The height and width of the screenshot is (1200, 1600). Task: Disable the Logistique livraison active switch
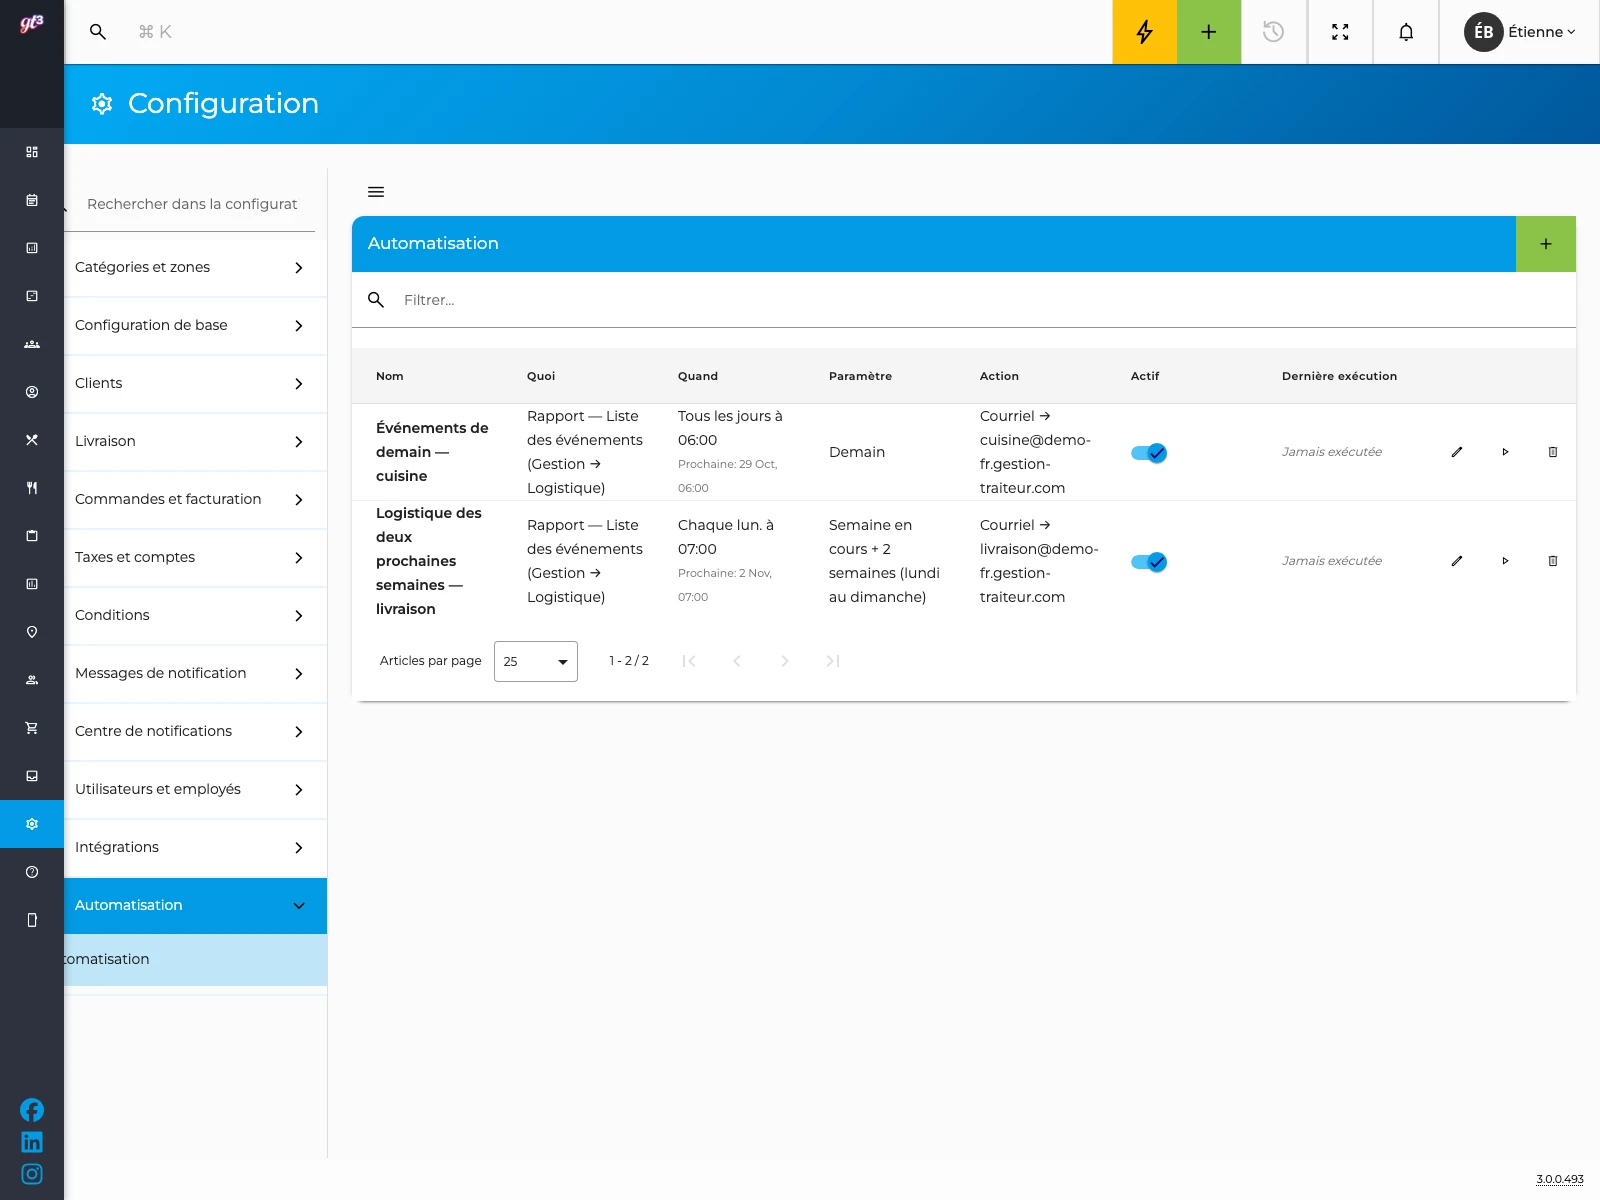tap(1149, 562)
